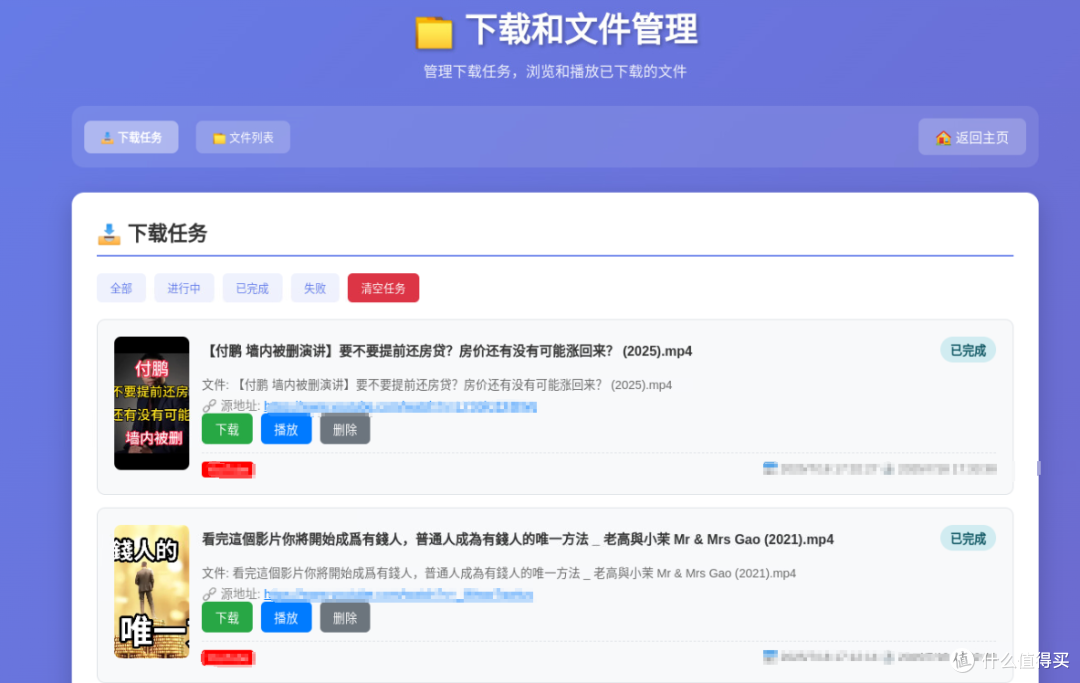Click file name line 文件: 【付鹏 墙内被删演讲】

coord(437,385)
